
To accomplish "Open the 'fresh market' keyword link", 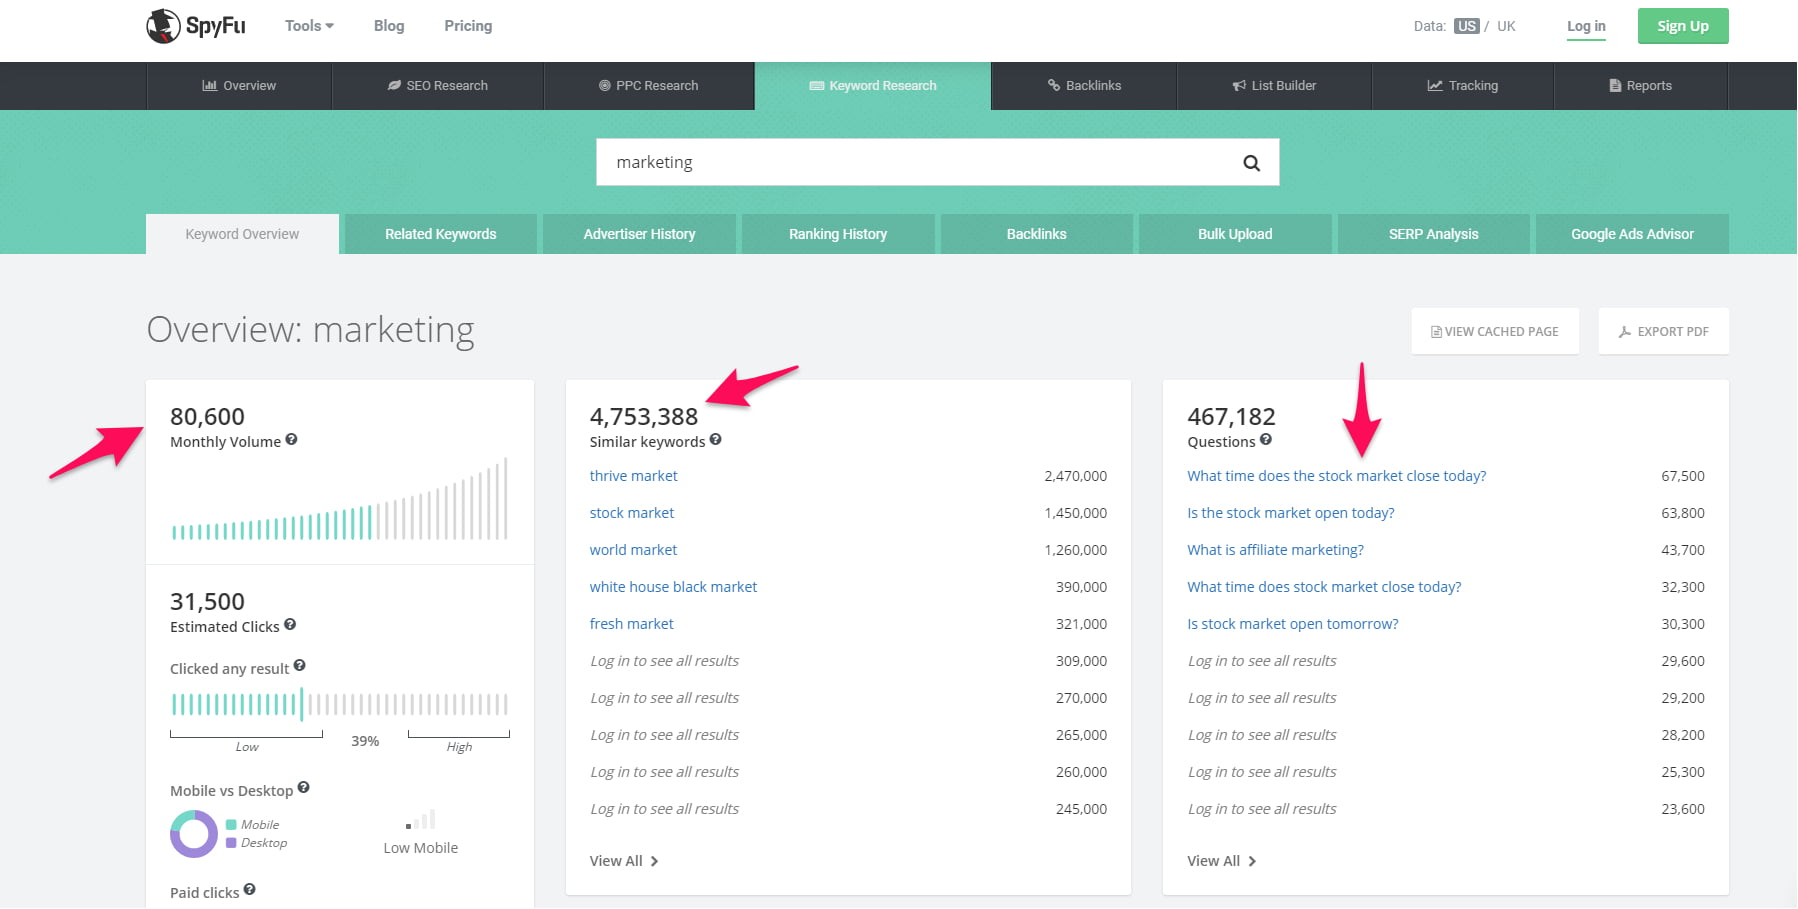I will [x=631, y=624].
